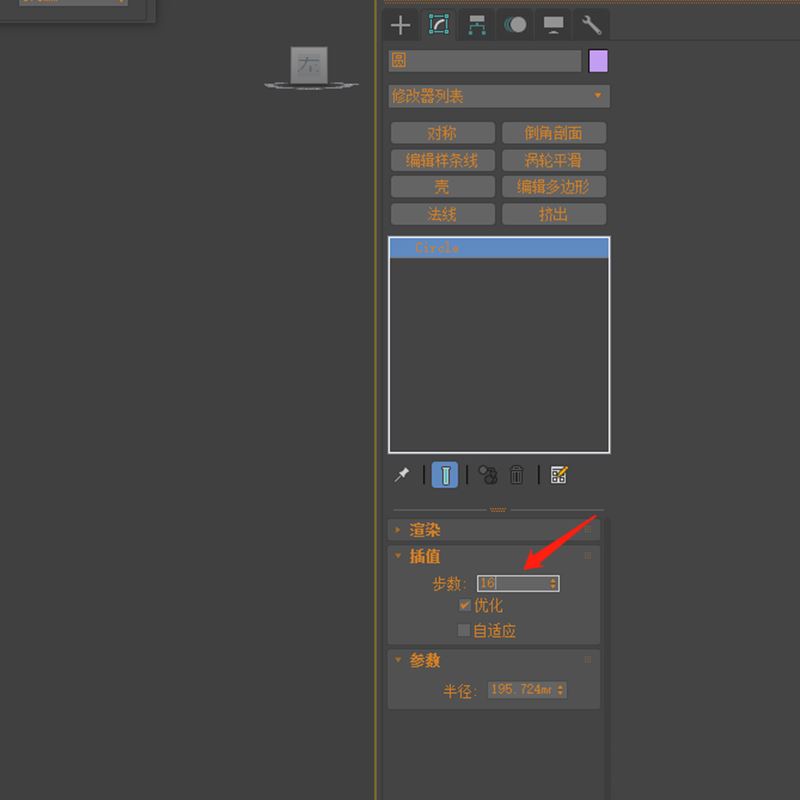Open the 修改器列表 dropdown
This screenshot has height=800, width=800.
498,97
